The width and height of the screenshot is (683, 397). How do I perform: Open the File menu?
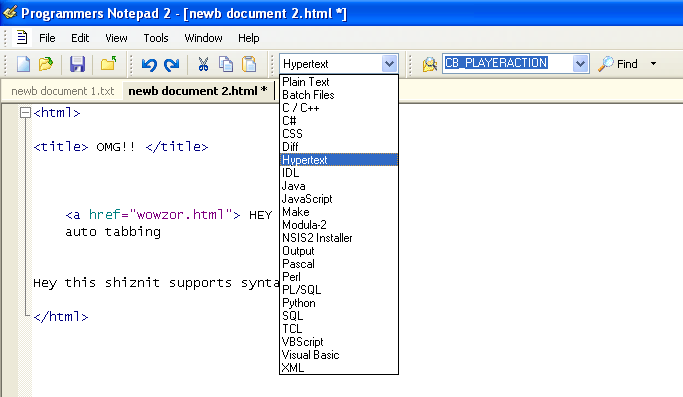click(47, 38)
